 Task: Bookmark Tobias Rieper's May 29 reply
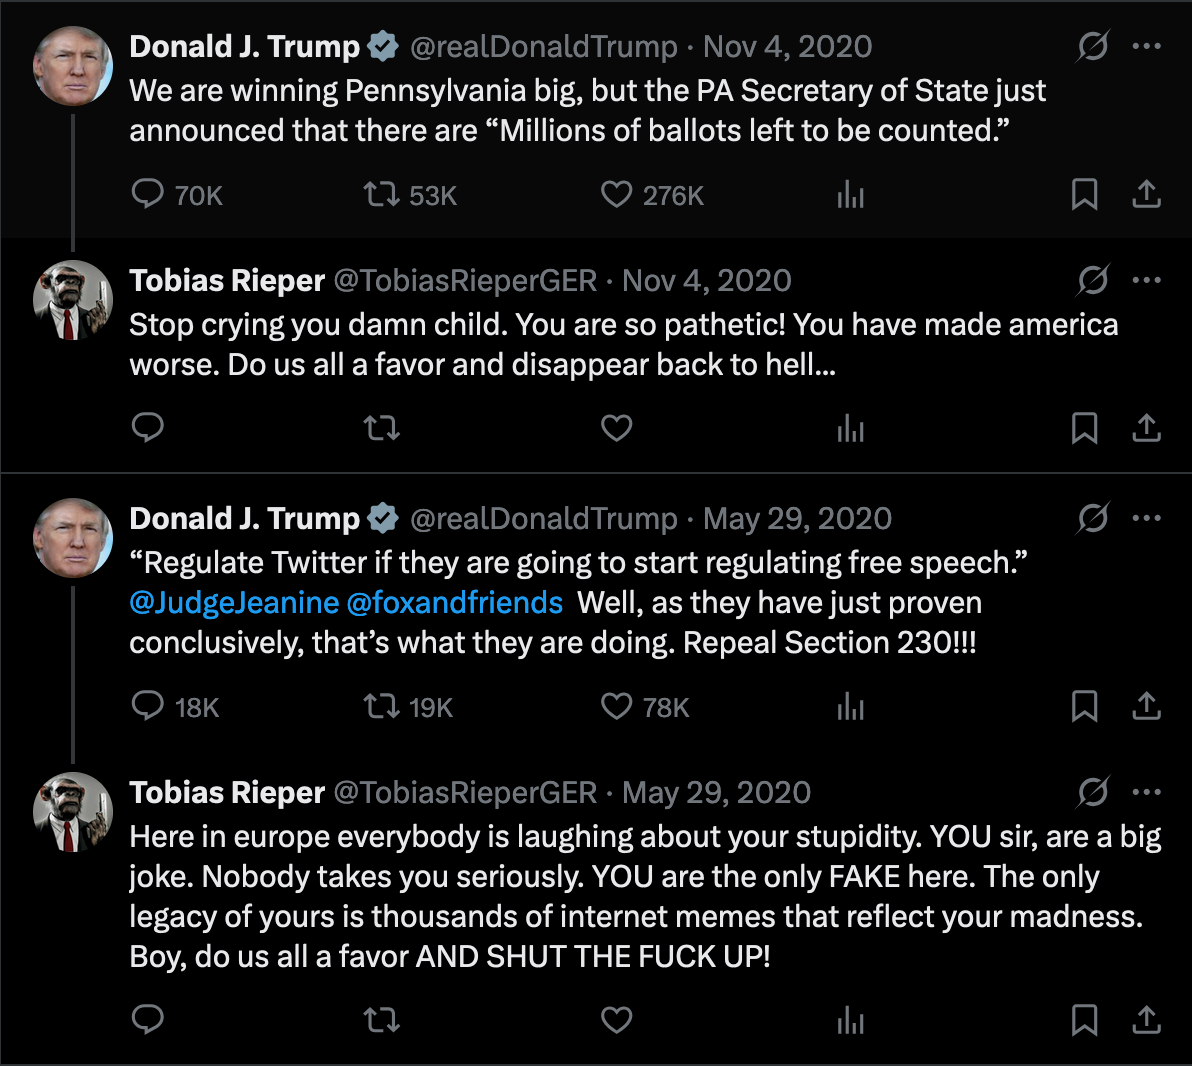coord(1084,1020)
